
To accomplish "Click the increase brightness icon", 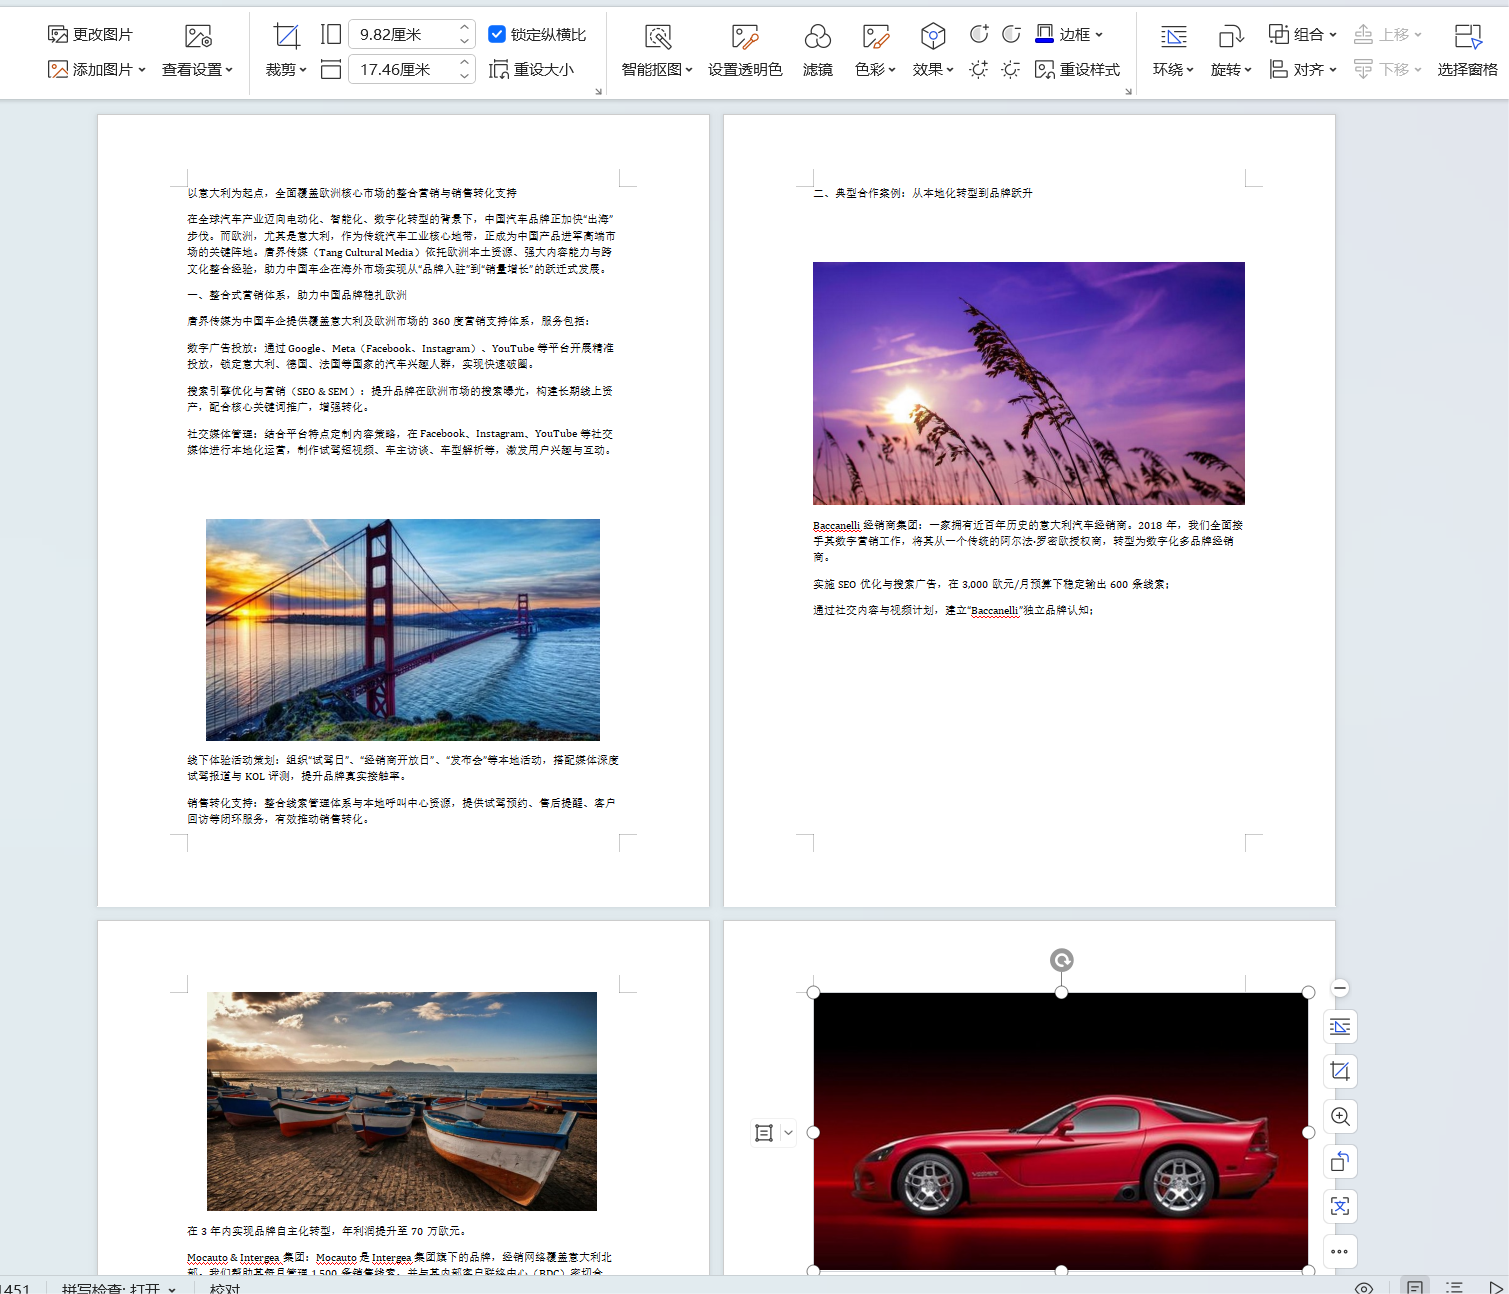I will [979, 69].
